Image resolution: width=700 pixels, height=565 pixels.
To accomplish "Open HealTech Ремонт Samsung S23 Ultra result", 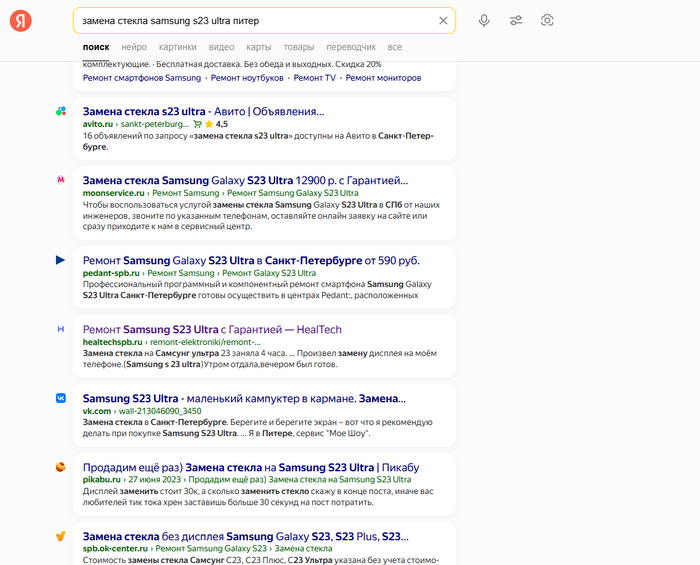I will (212, 329).
